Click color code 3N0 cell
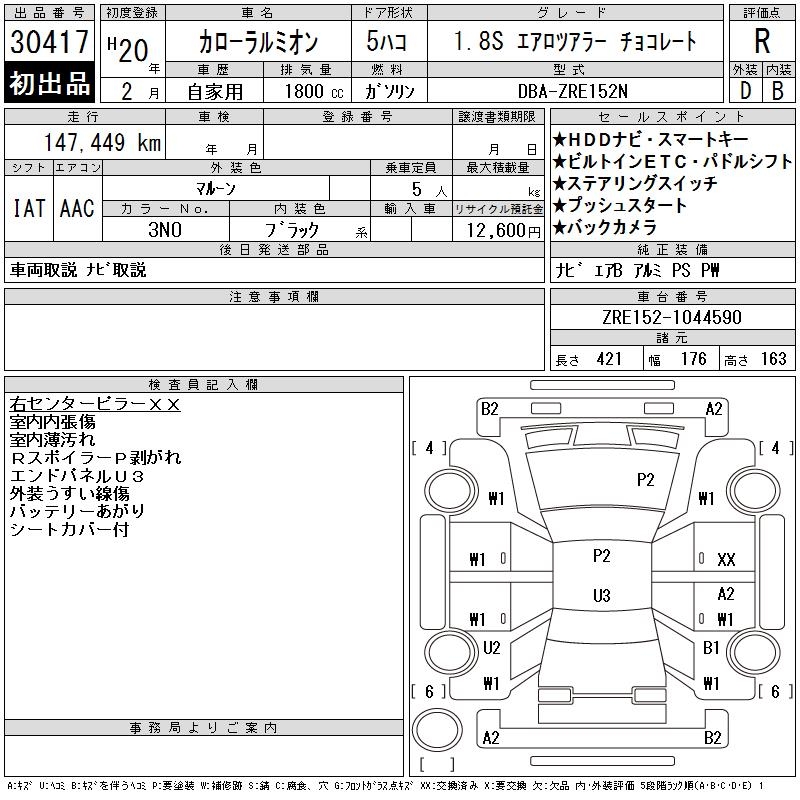 click(x=165, y=229)
